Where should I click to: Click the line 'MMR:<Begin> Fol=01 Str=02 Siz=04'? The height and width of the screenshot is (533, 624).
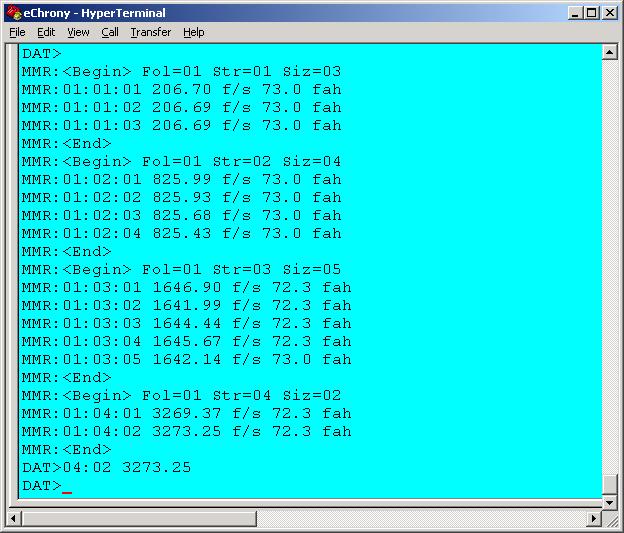click(181, 162)
